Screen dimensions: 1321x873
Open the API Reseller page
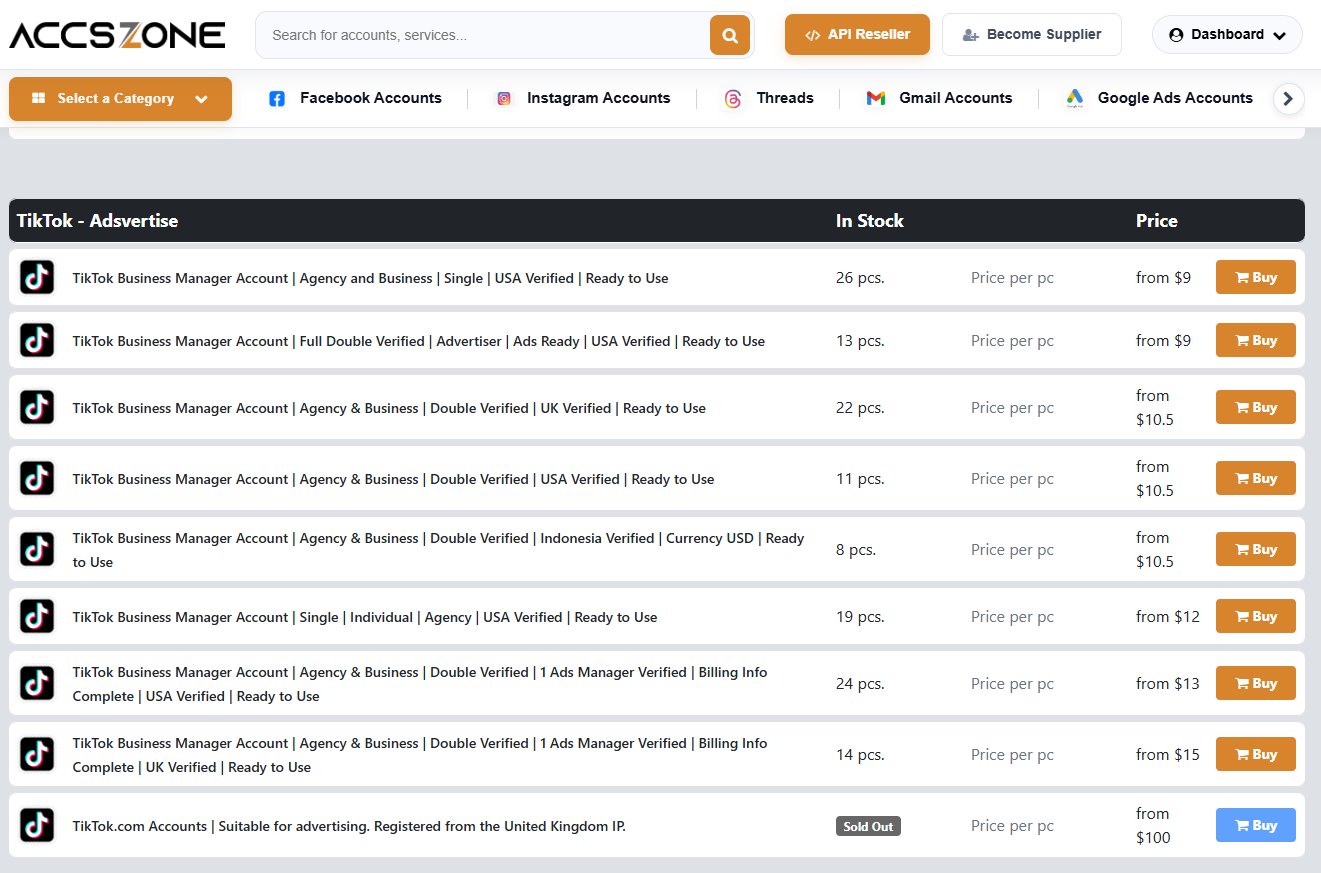pos(857,34)
